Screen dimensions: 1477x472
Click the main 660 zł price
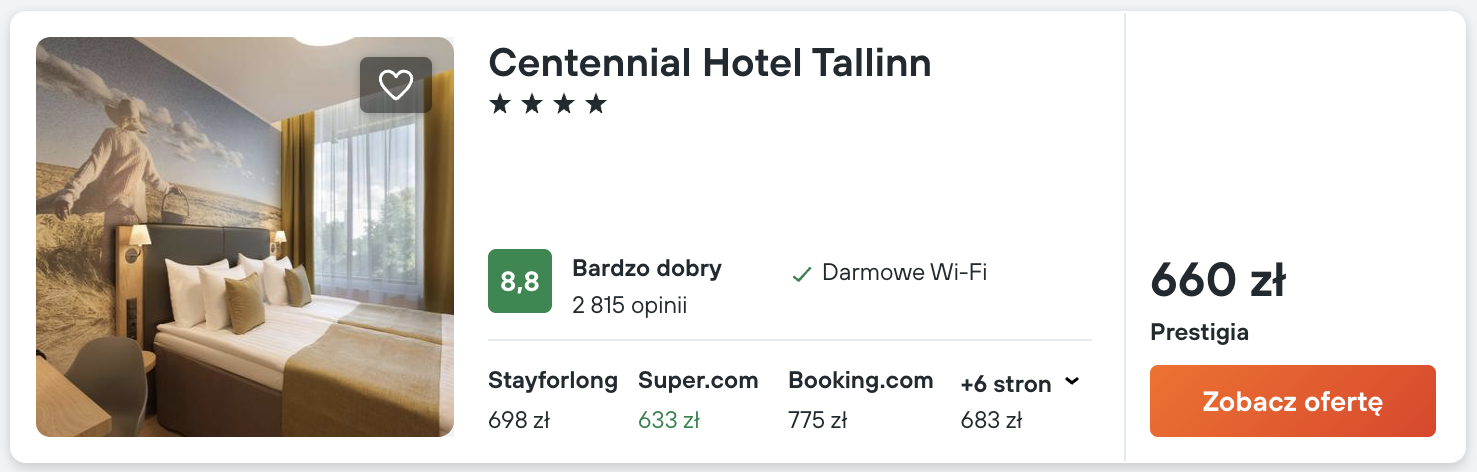coord(1217,280)
